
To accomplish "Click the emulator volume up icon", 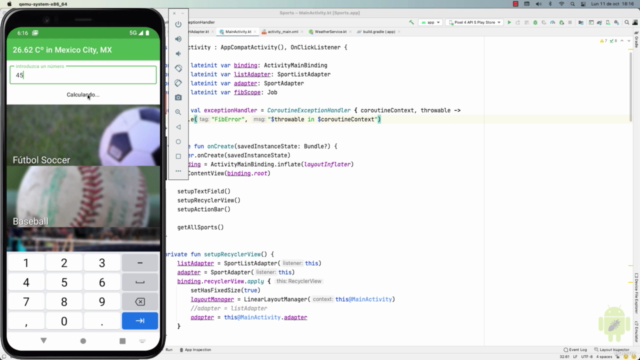I will (x=178, y=39).
